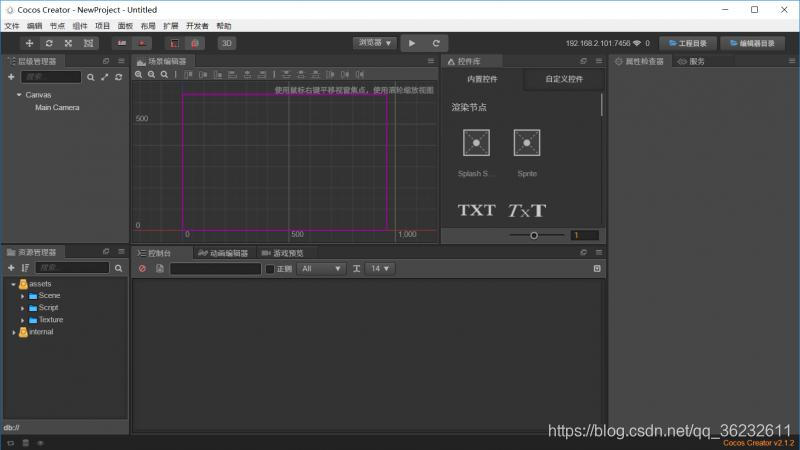Screen dimensions: 800x450
Task: Click the console collapse toggle icon
Action: pyautogui.click(x=597, y=268)
